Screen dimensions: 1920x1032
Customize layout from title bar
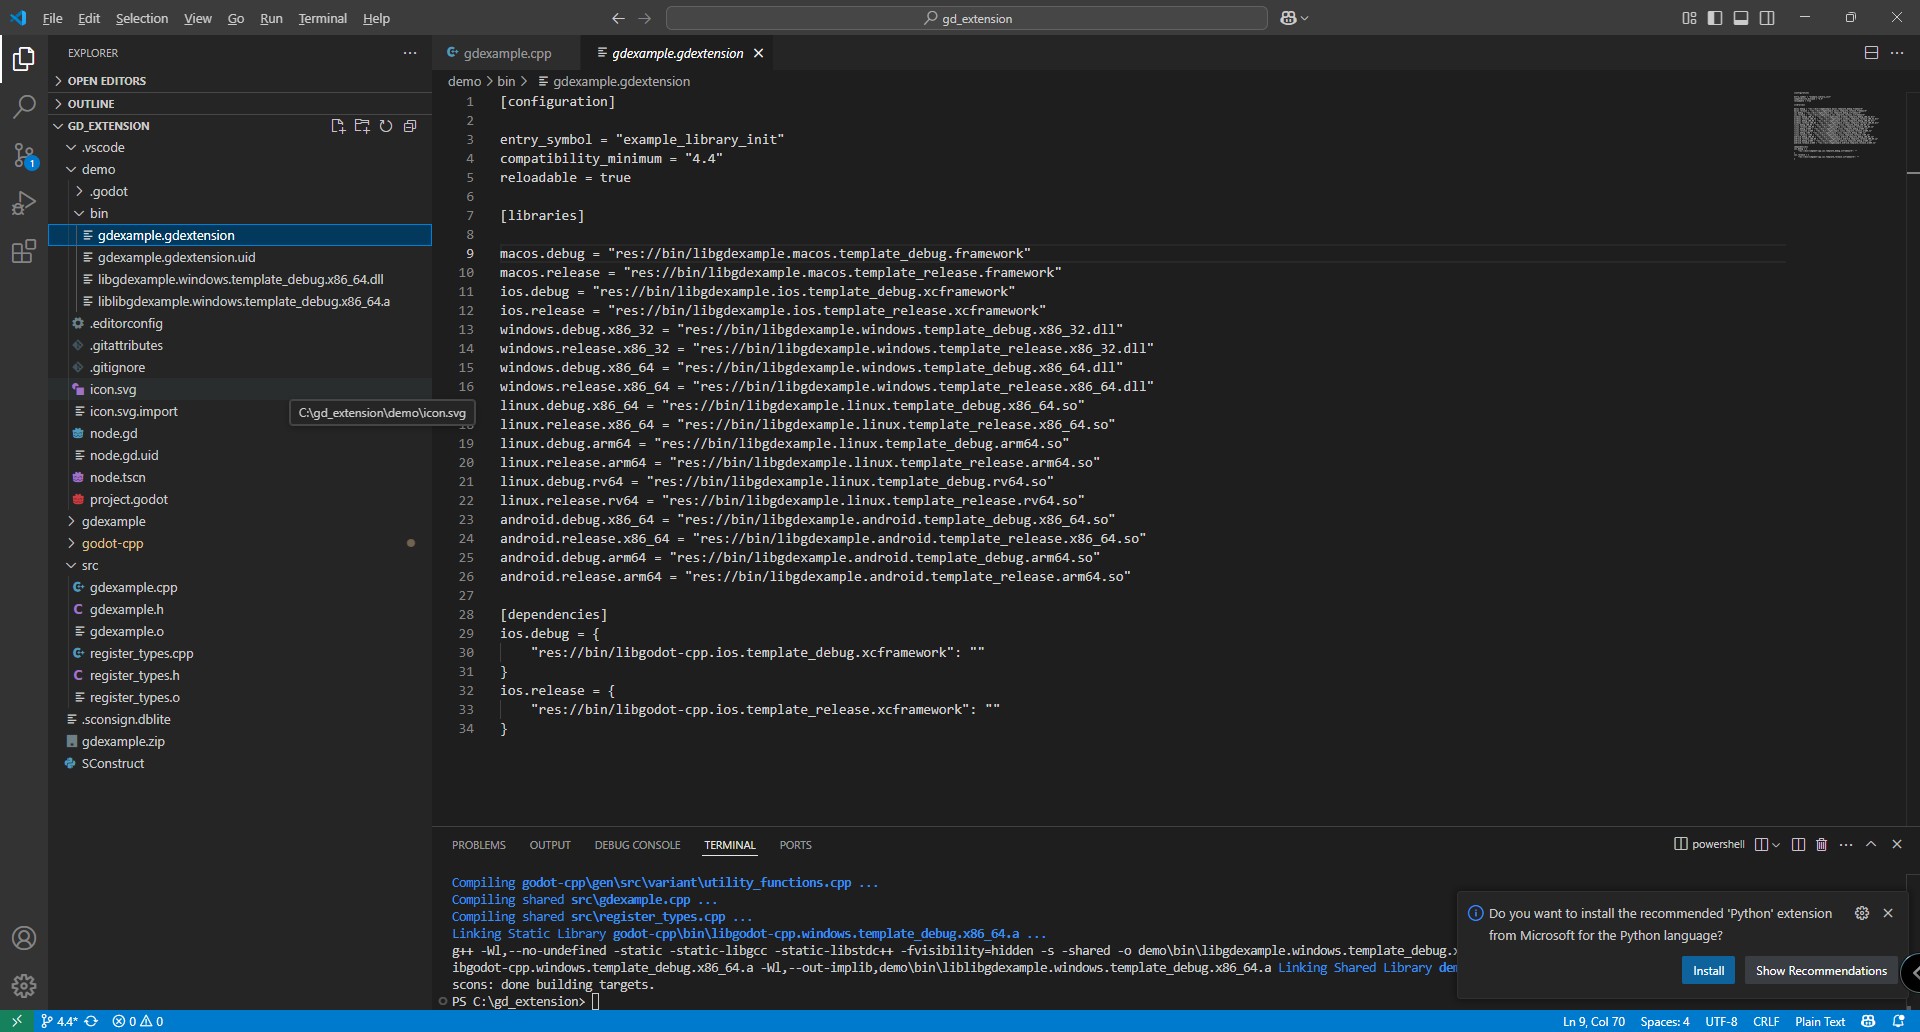(x=1689, y=18)
